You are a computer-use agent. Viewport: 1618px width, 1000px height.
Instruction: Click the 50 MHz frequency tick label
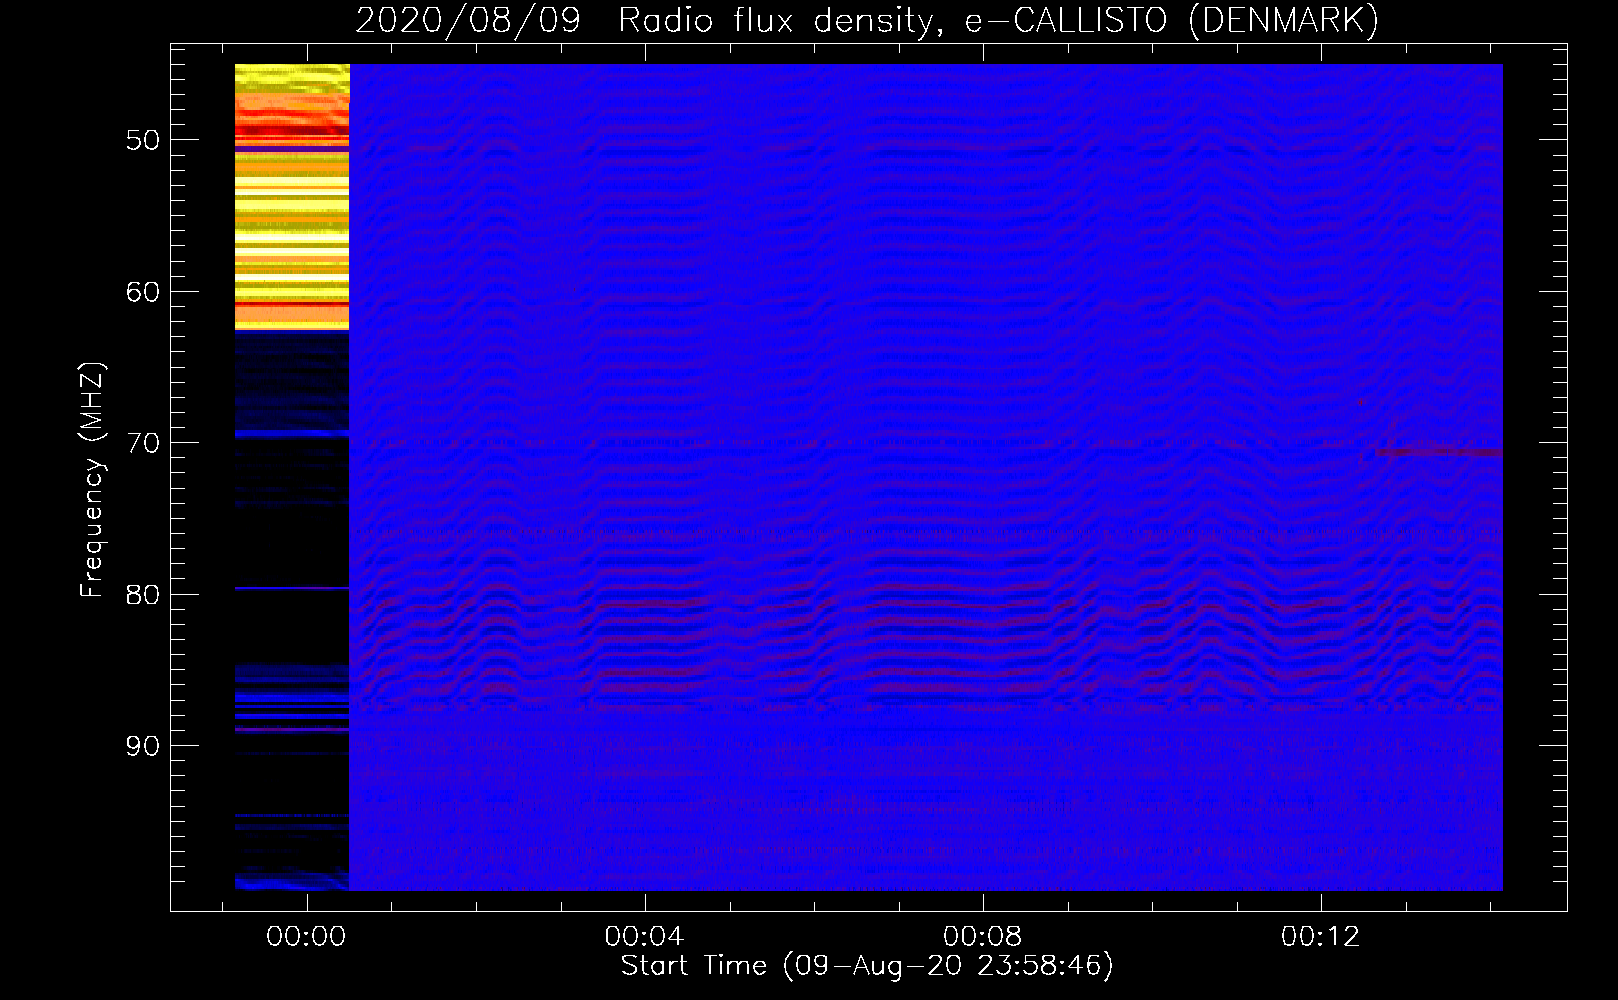point(143,140)
